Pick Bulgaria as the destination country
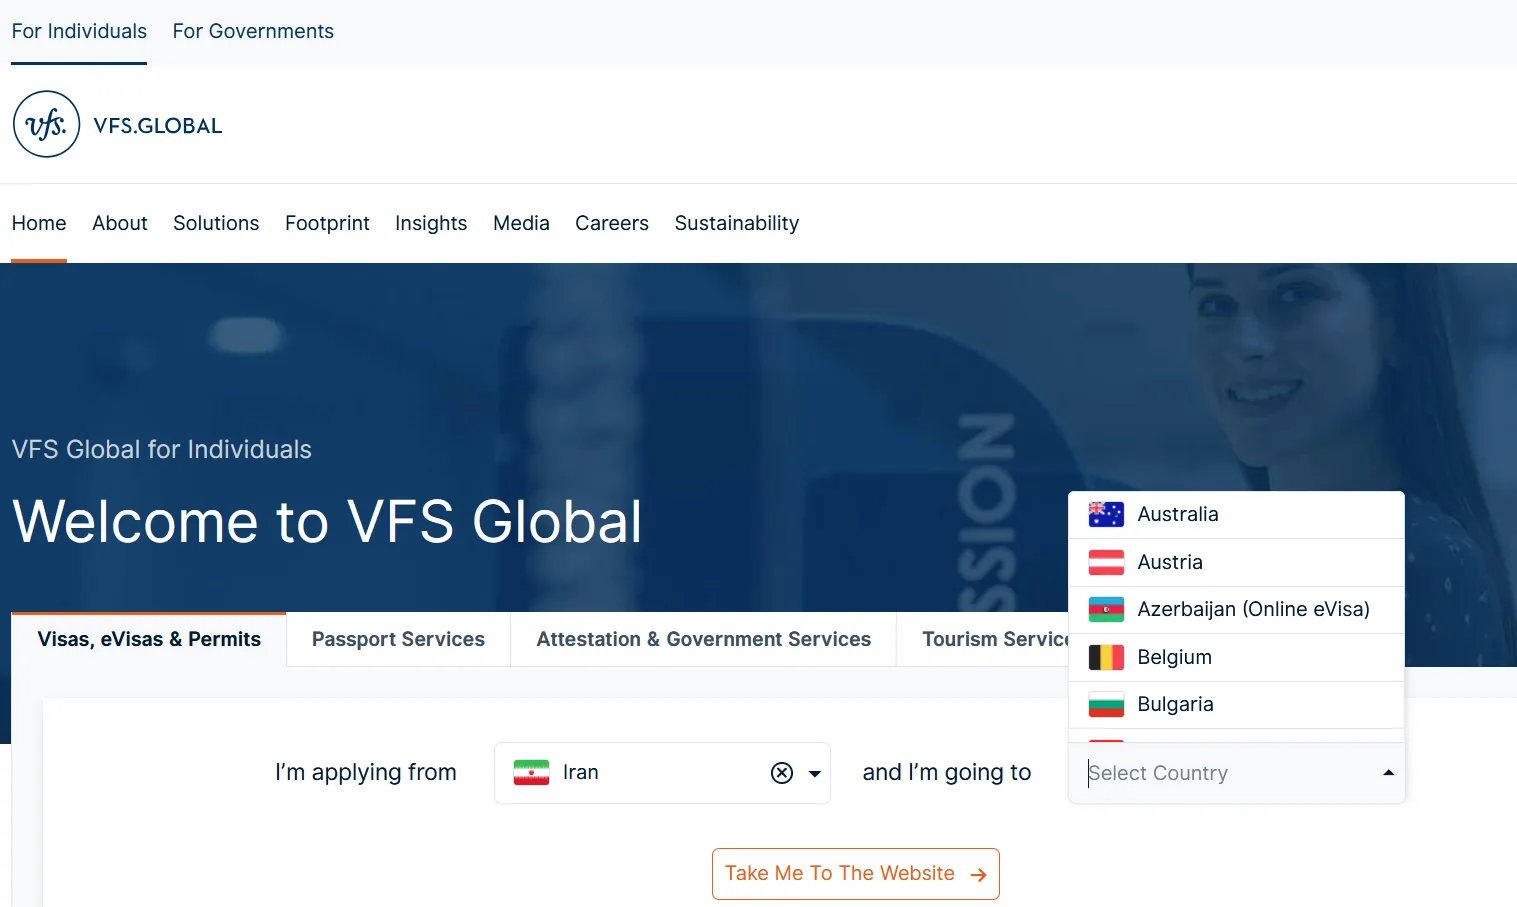This screenshot has width=1517, height=907. click(1236, 705)
